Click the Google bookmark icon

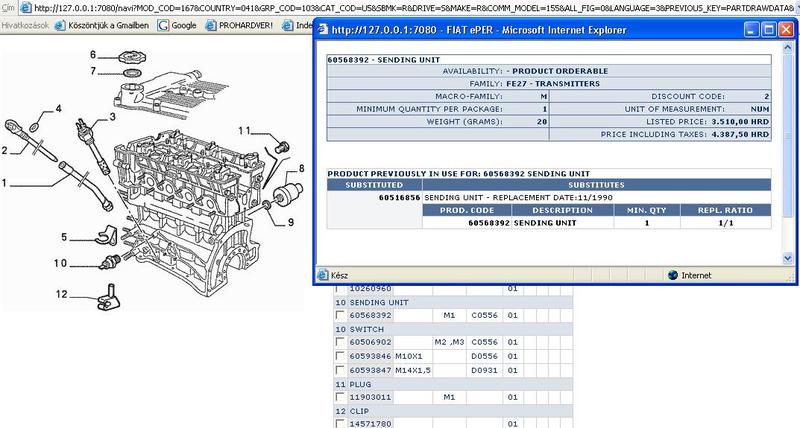(x=163, y=25)
